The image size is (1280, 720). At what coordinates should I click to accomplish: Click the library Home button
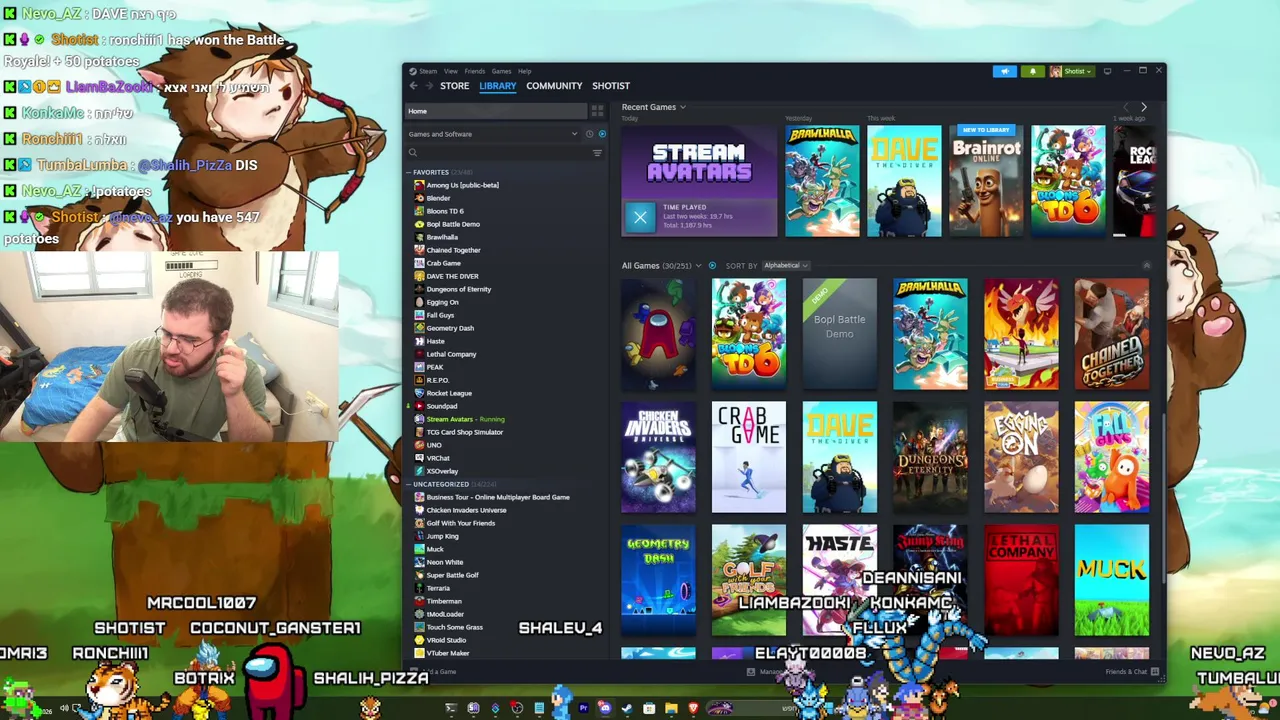click(496, 111)
